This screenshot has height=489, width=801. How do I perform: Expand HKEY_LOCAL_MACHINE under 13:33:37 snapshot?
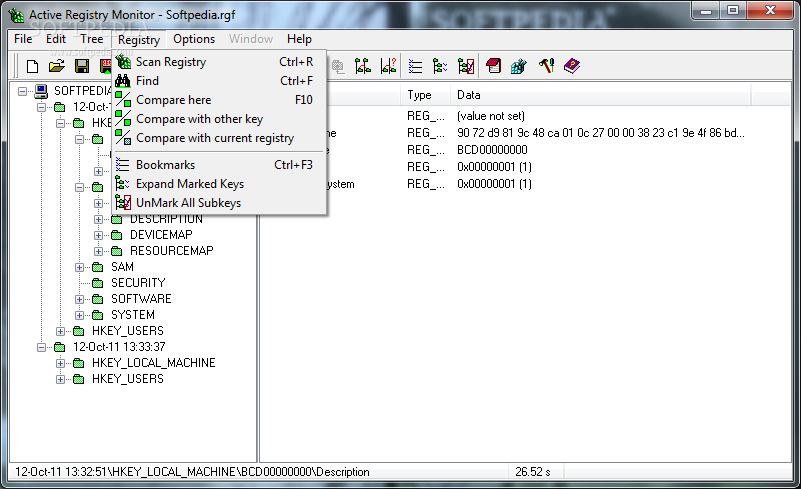click(x=60, y=363)
